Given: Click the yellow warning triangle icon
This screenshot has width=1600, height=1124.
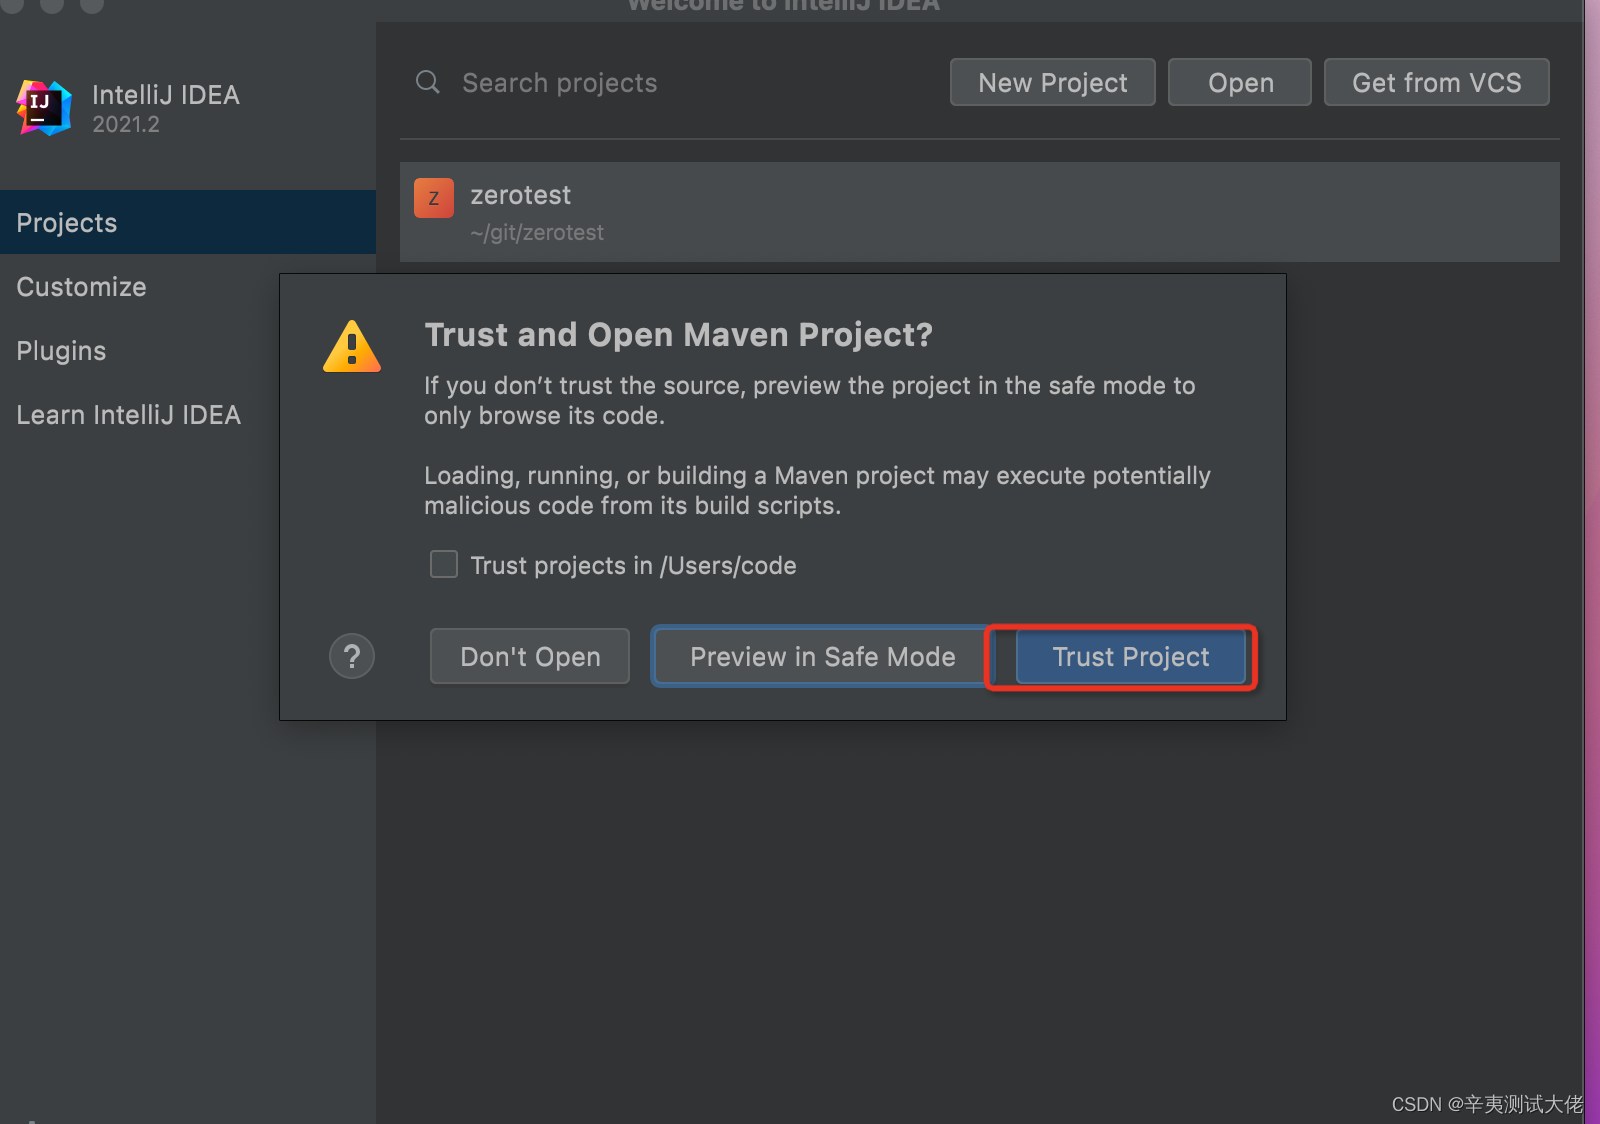Looking at the screenshot, I should 352,346.
